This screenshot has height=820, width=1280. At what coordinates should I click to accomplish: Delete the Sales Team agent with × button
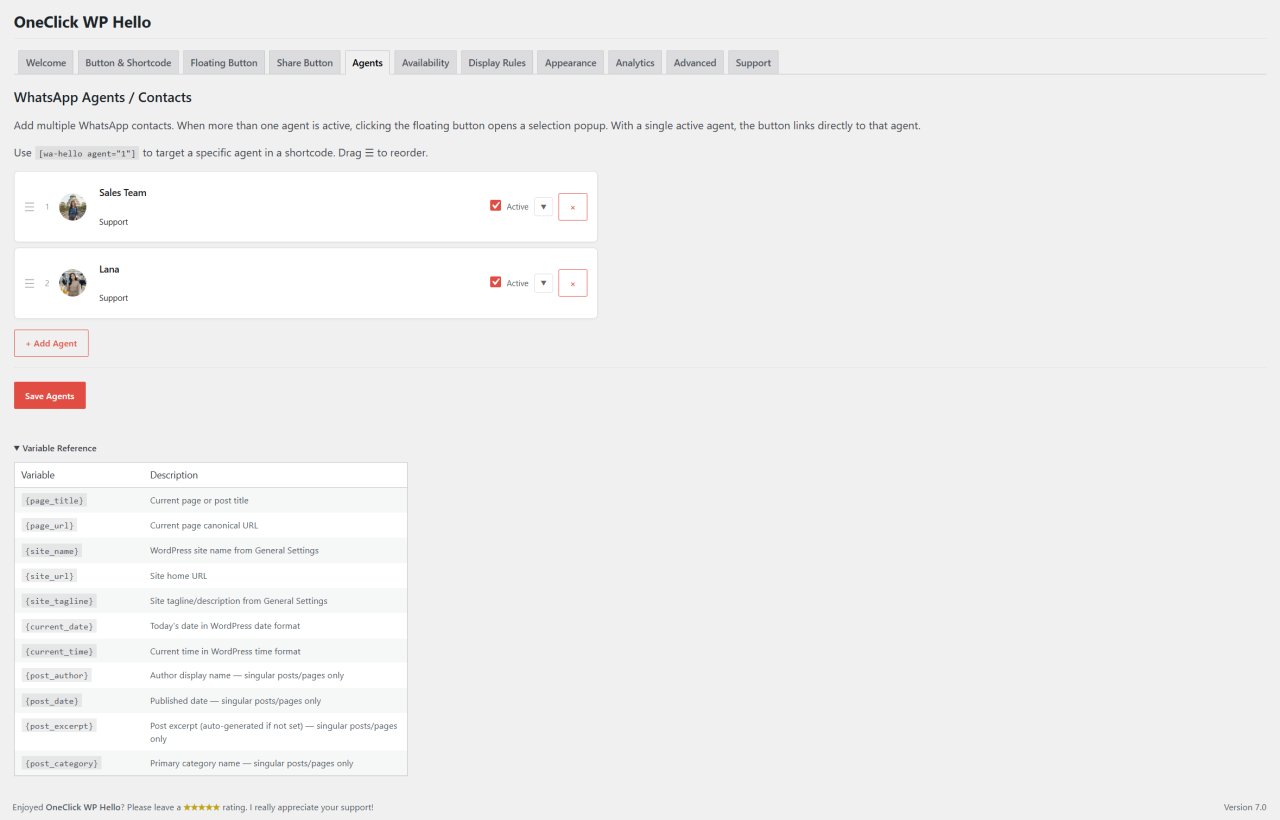click(x=573, y=207)
